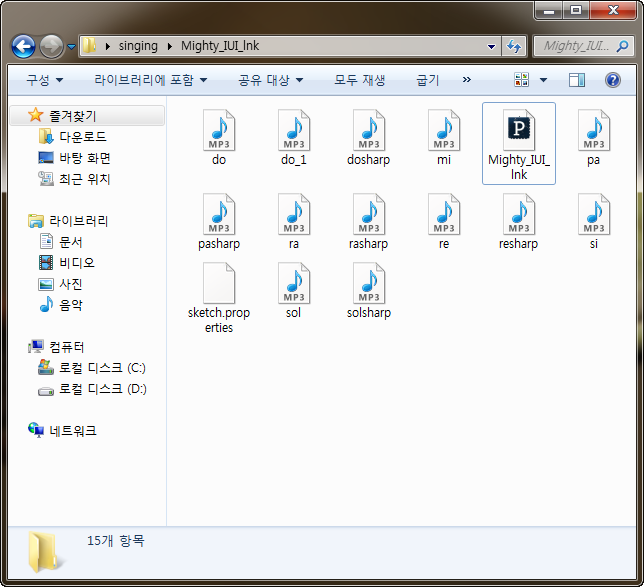
Task: Click 모두 재생 button
Action: [359, 80]
